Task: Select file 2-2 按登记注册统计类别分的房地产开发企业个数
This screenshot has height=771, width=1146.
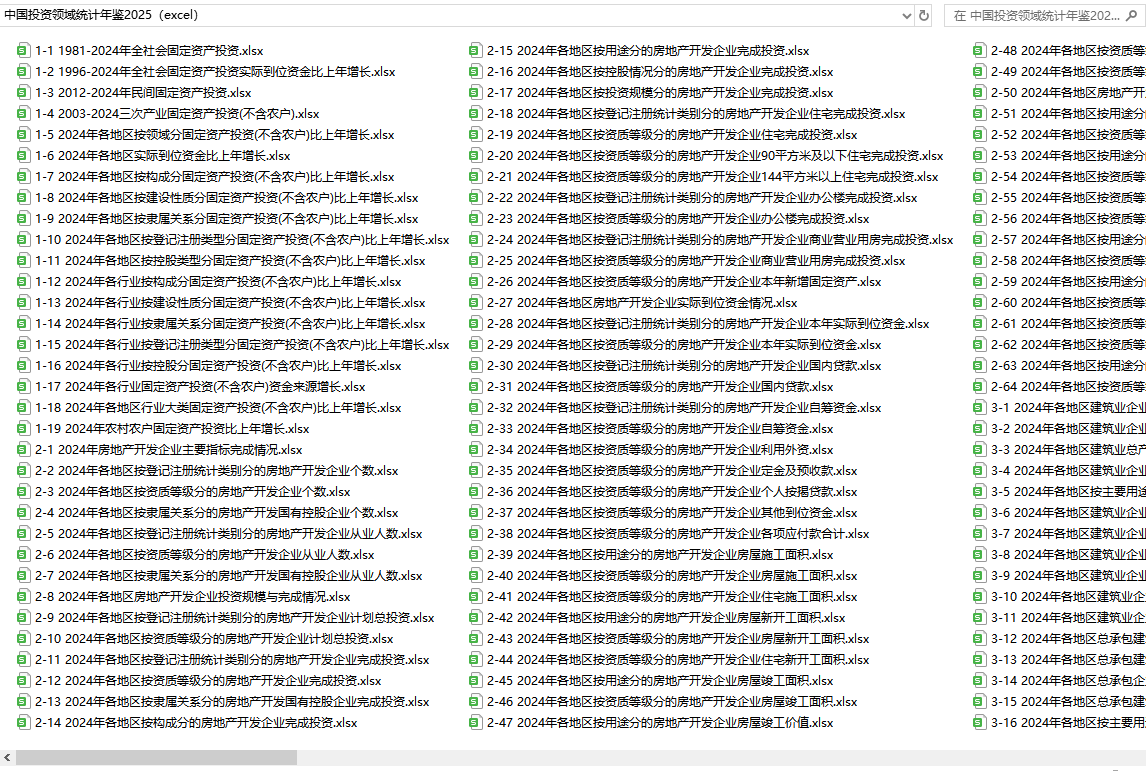Action: coord(216,471)
